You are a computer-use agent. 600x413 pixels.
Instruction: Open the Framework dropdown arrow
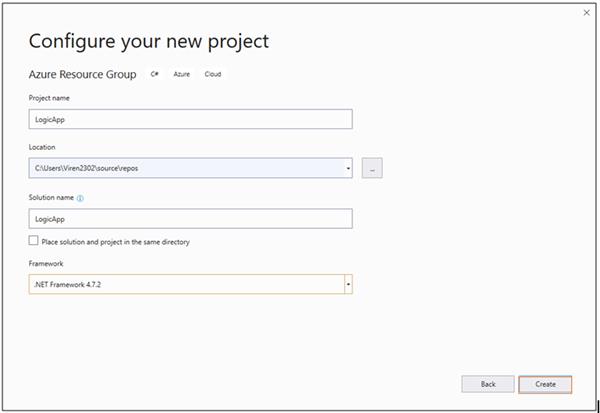[x=348, y=285]
